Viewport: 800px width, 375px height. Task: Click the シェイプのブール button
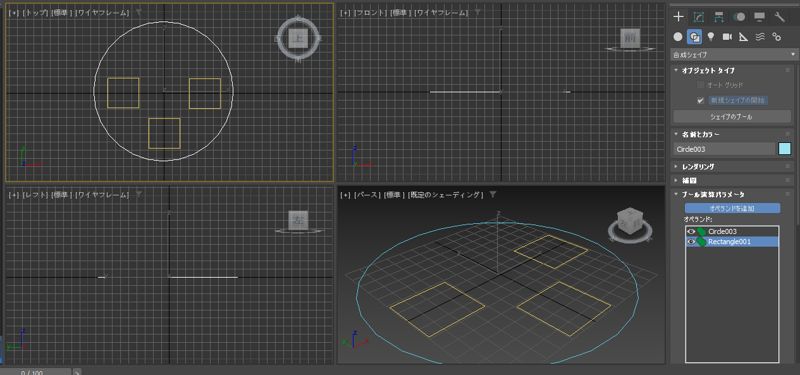732,117
